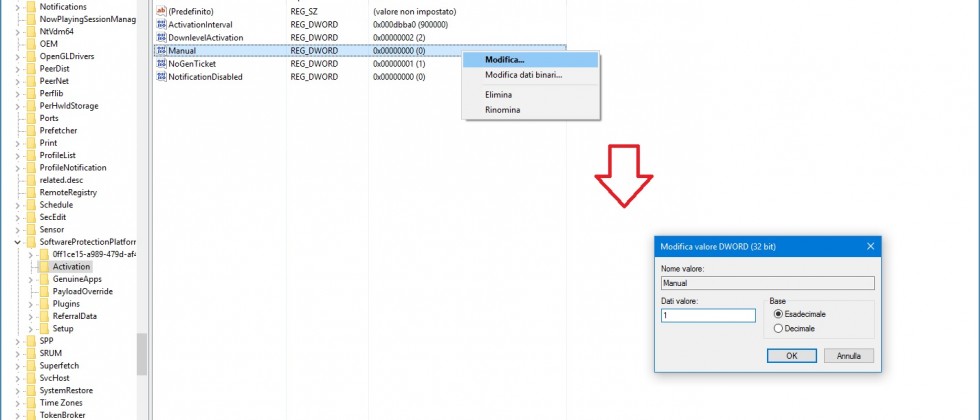This screenshot has width=980, height=420.
Task: Click DownlevelActivation data 0x00000002 (2)
Action: (x=399, y=38)
